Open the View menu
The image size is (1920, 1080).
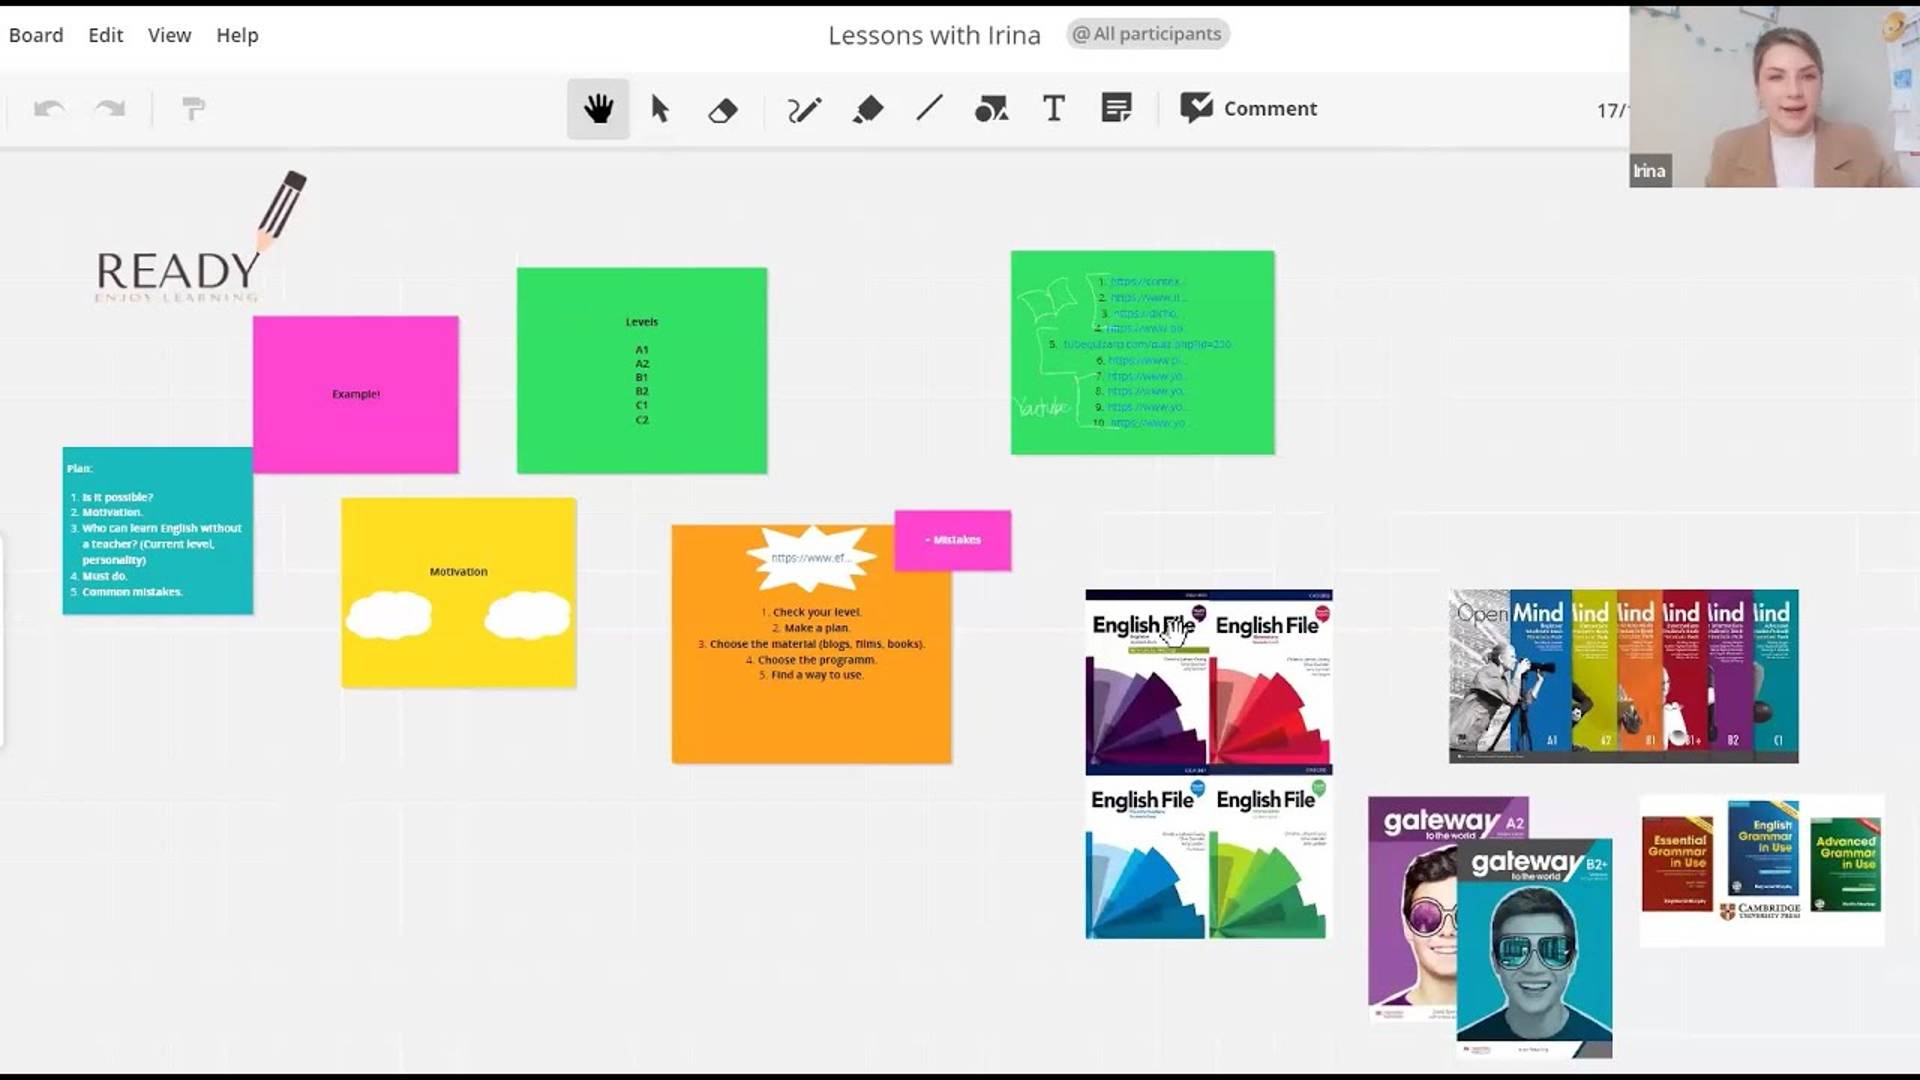click(169, 35)
